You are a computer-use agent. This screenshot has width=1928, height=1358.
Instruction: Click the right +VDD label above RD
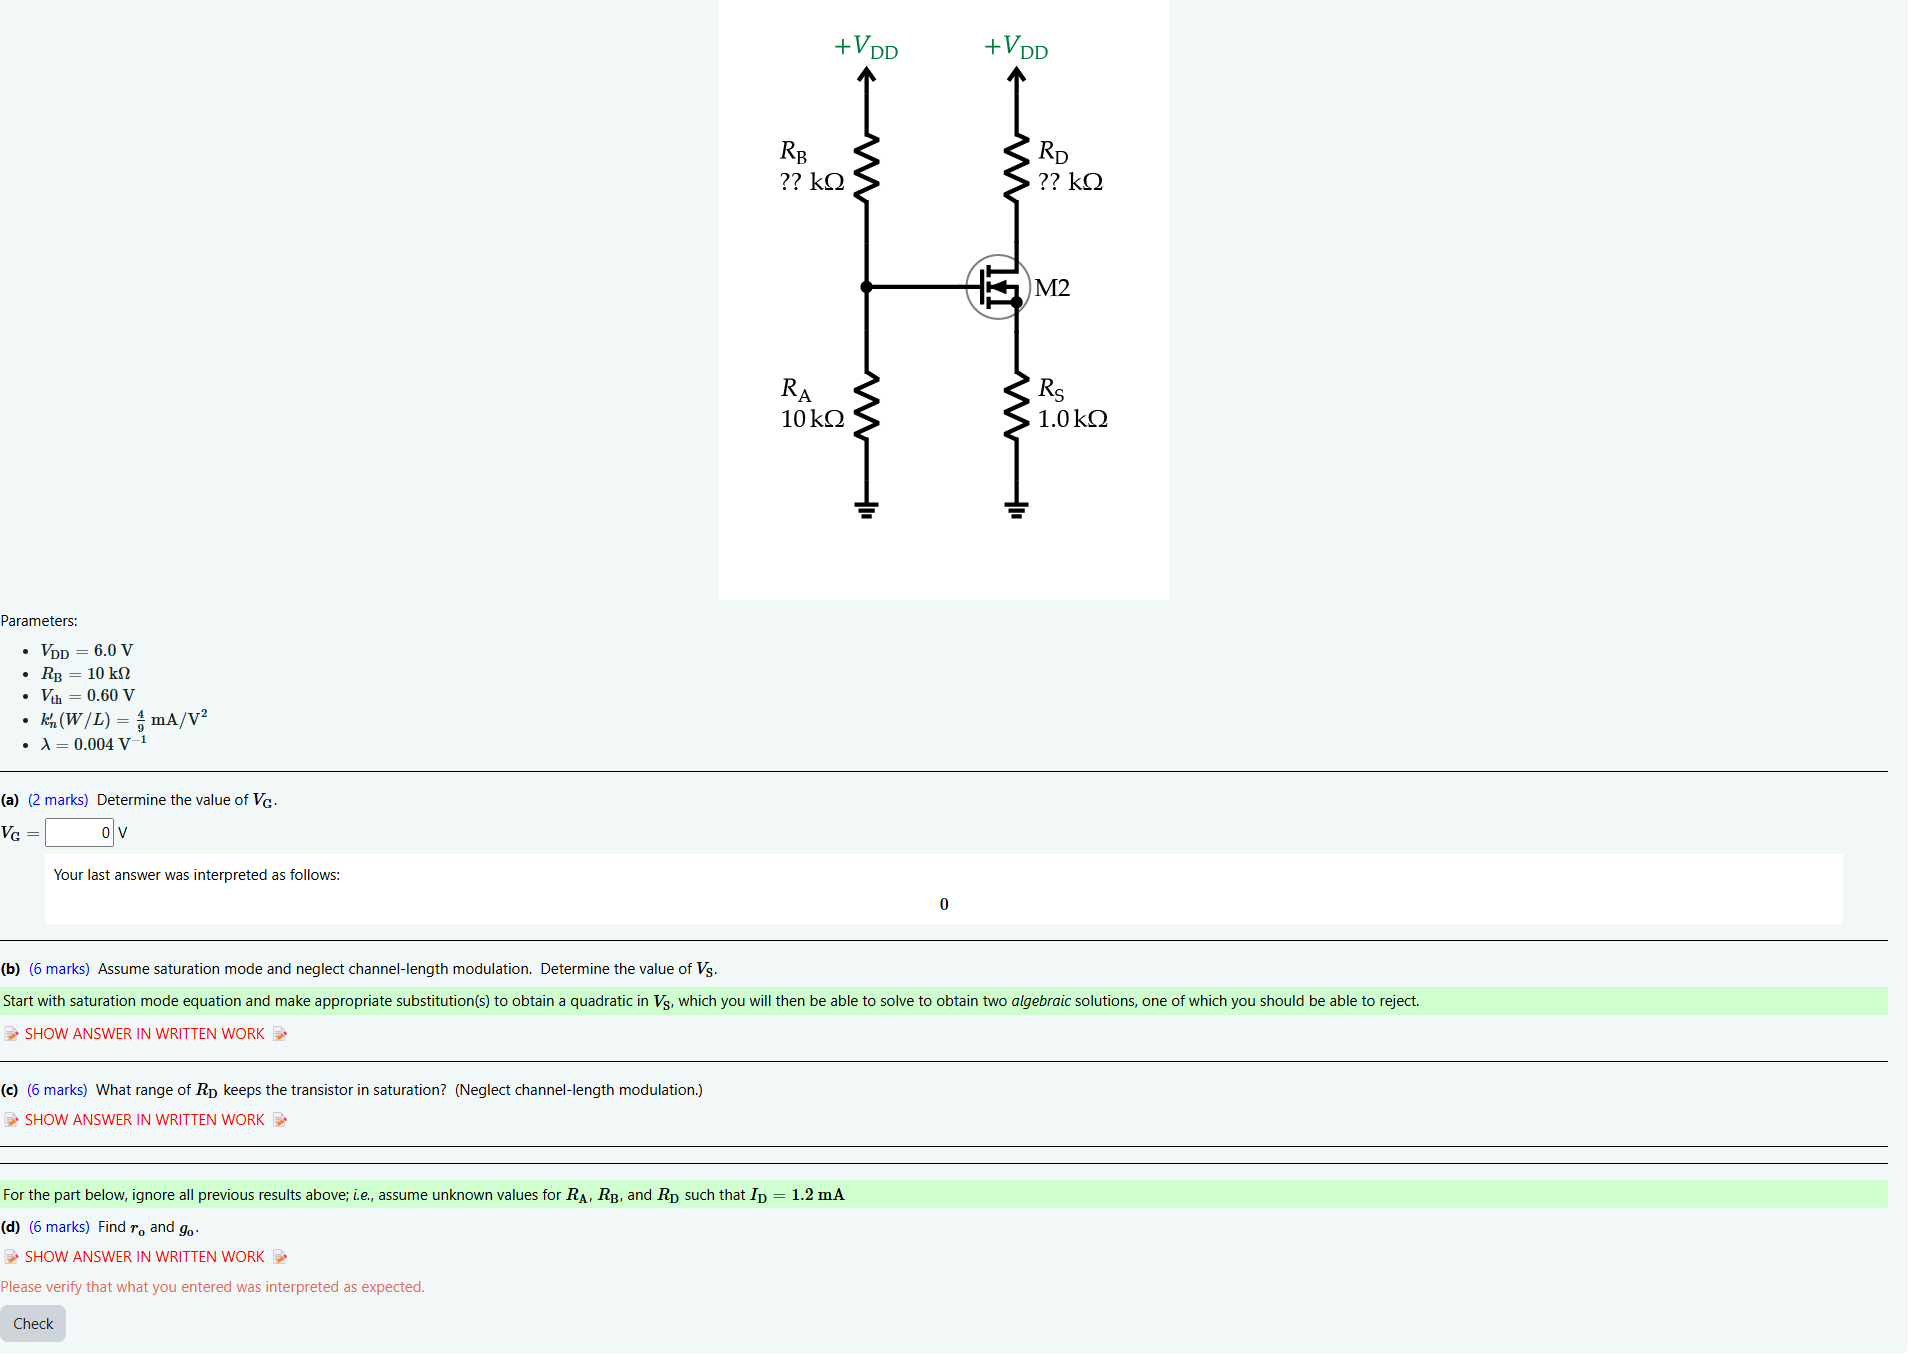[1016, 47]
